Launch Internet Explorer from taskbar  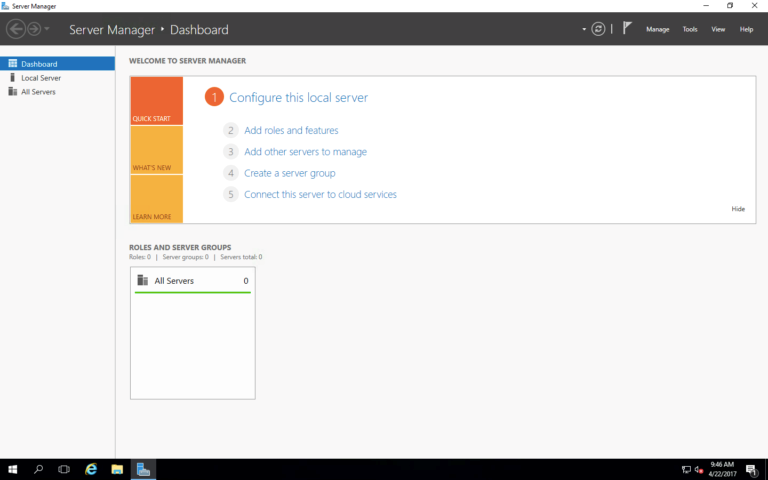click(91, 469)
